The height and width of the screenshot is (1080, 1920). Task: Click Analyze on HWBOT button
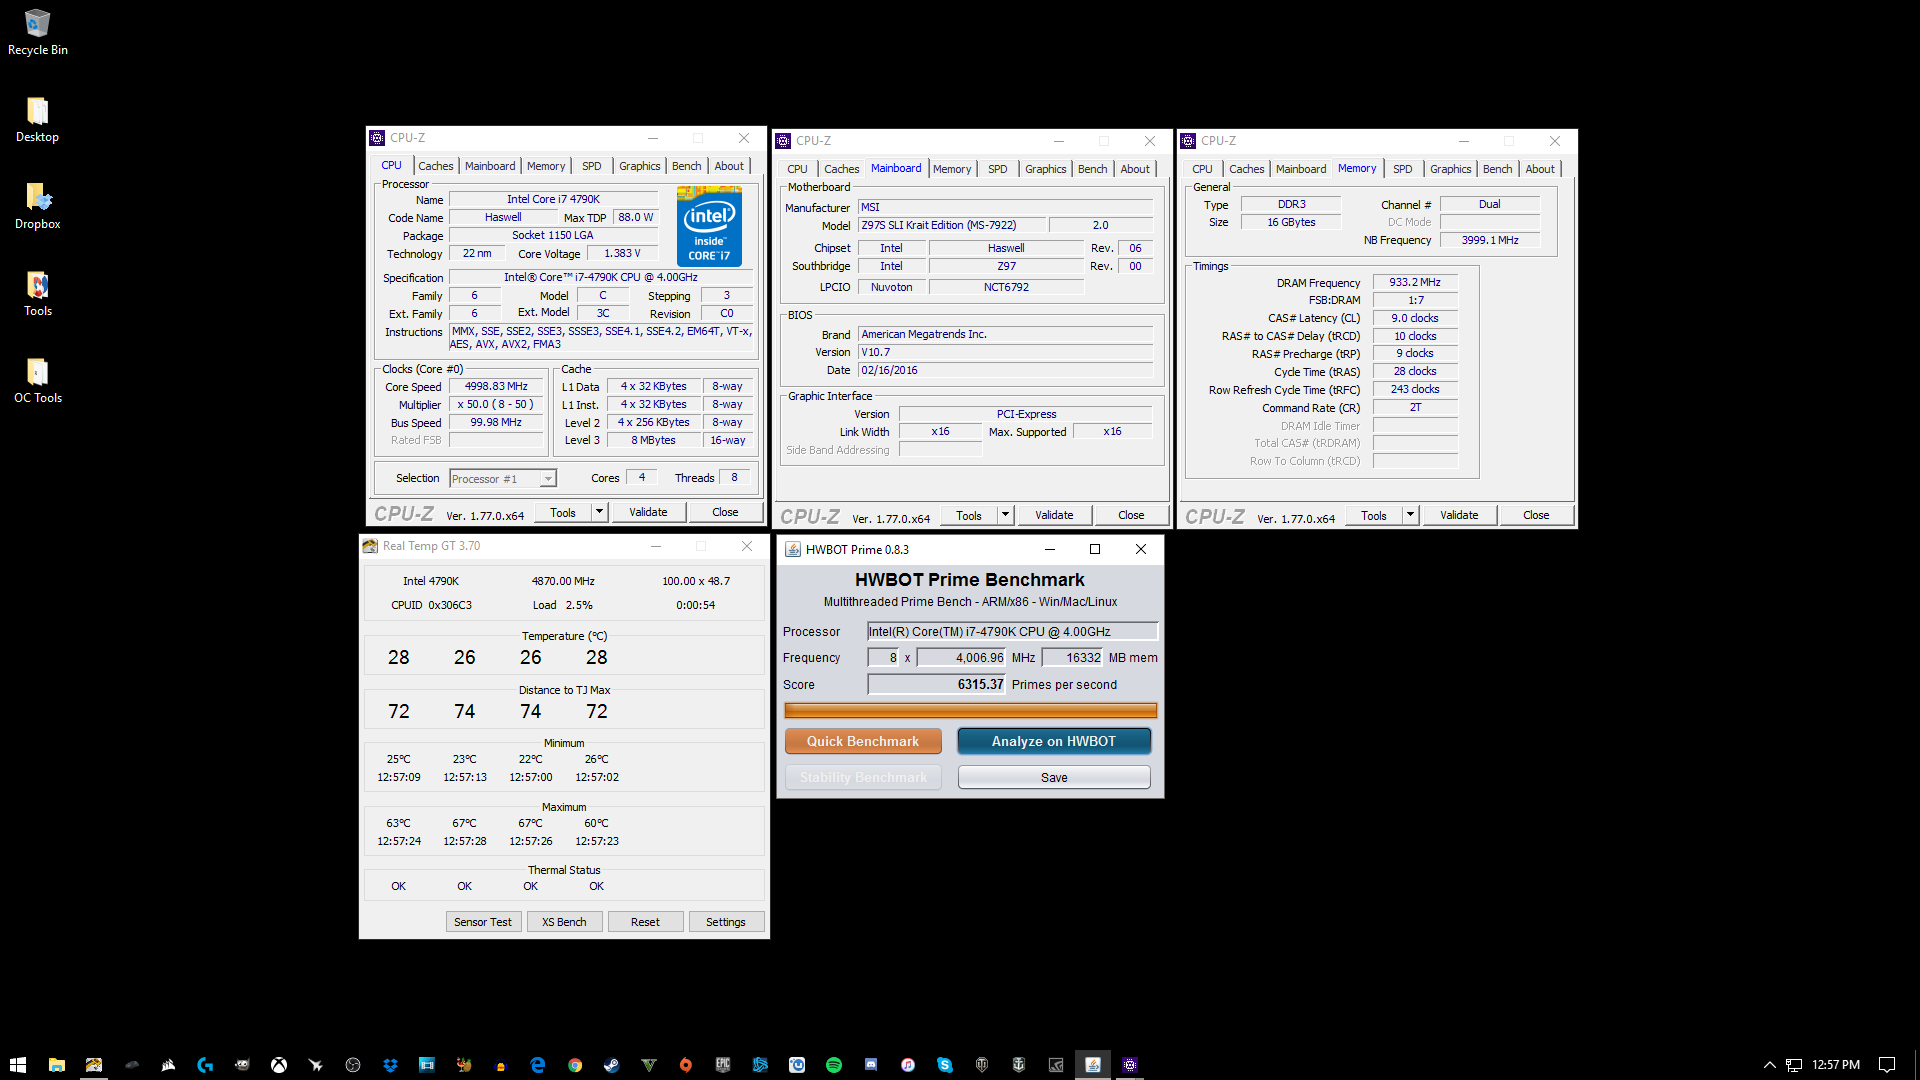tap(1054, 741)
